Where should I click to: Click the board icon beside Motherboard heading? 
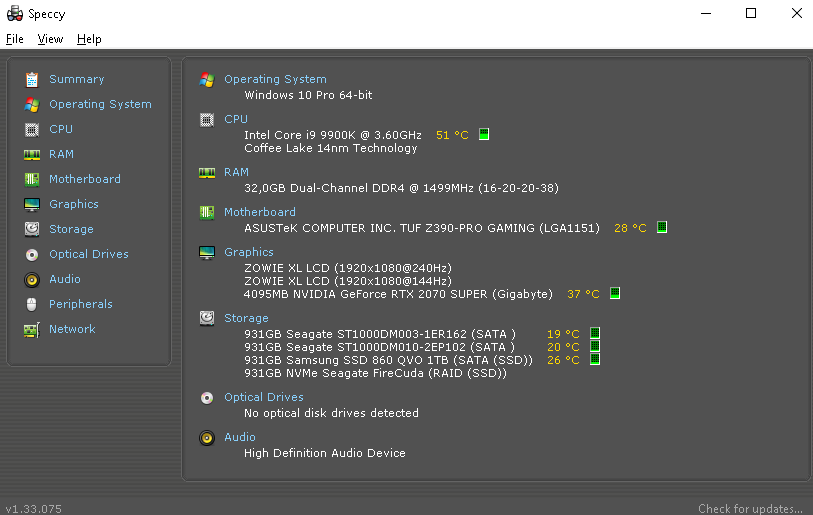click(x=207, y=212)
